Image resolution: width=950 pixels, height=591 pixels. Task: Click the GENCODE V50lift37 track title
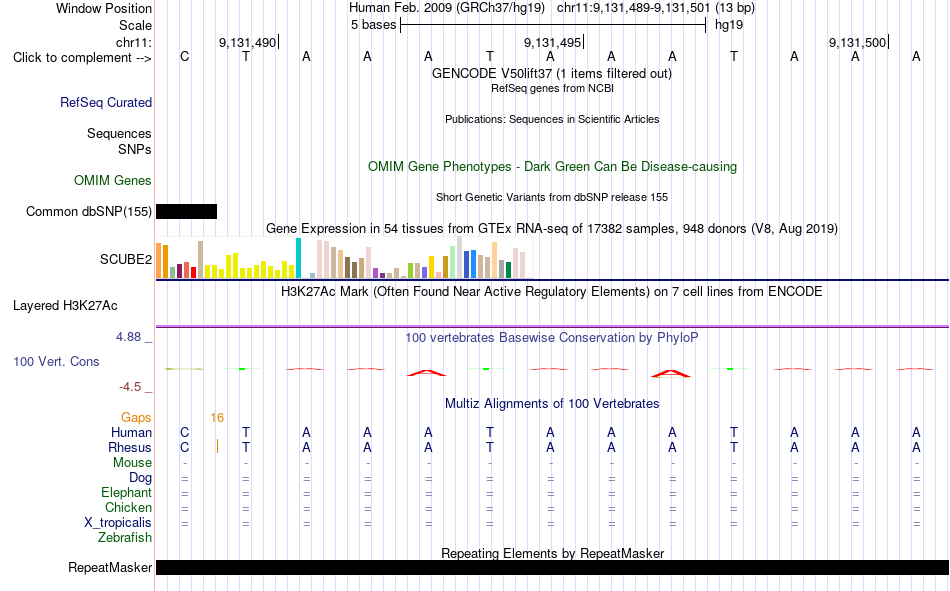click(x=552, y=73)
